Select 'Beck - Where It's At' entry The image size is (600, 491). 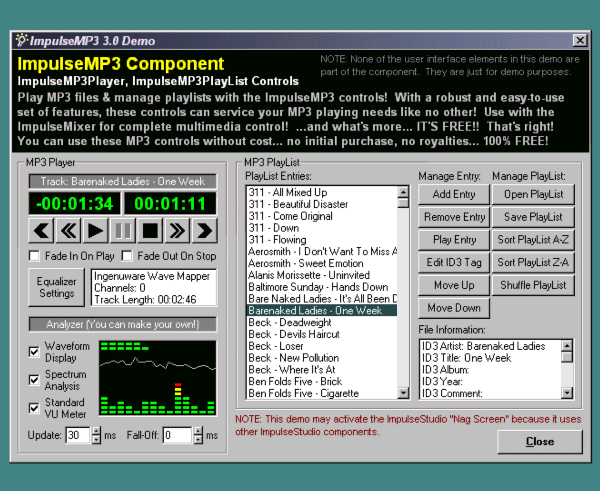click(321, 370)
